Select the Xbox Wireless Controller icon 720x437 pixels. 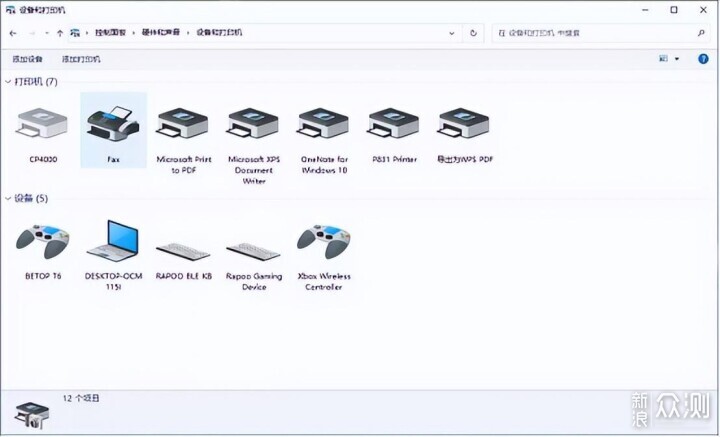pyautogui.click(x=324, y=242)
